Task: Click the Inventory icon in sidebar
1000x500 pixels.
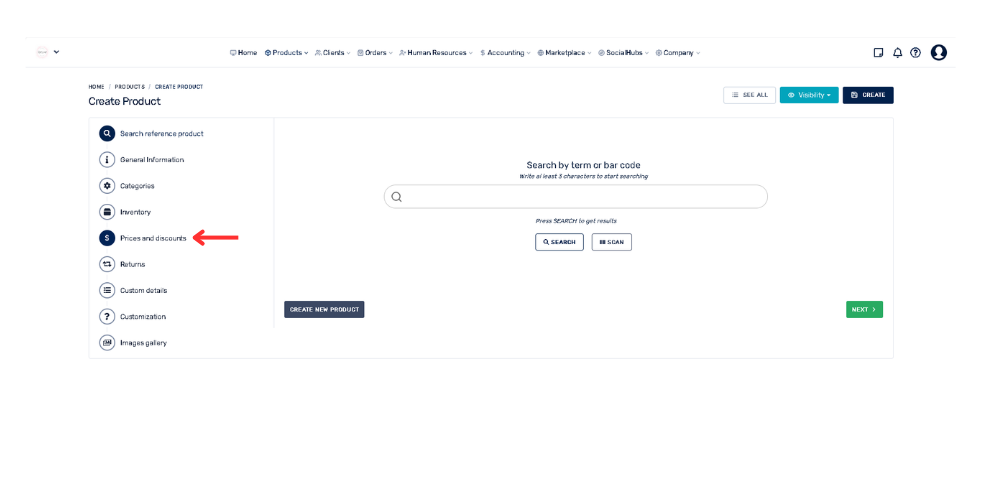Action: pos(107,212)
